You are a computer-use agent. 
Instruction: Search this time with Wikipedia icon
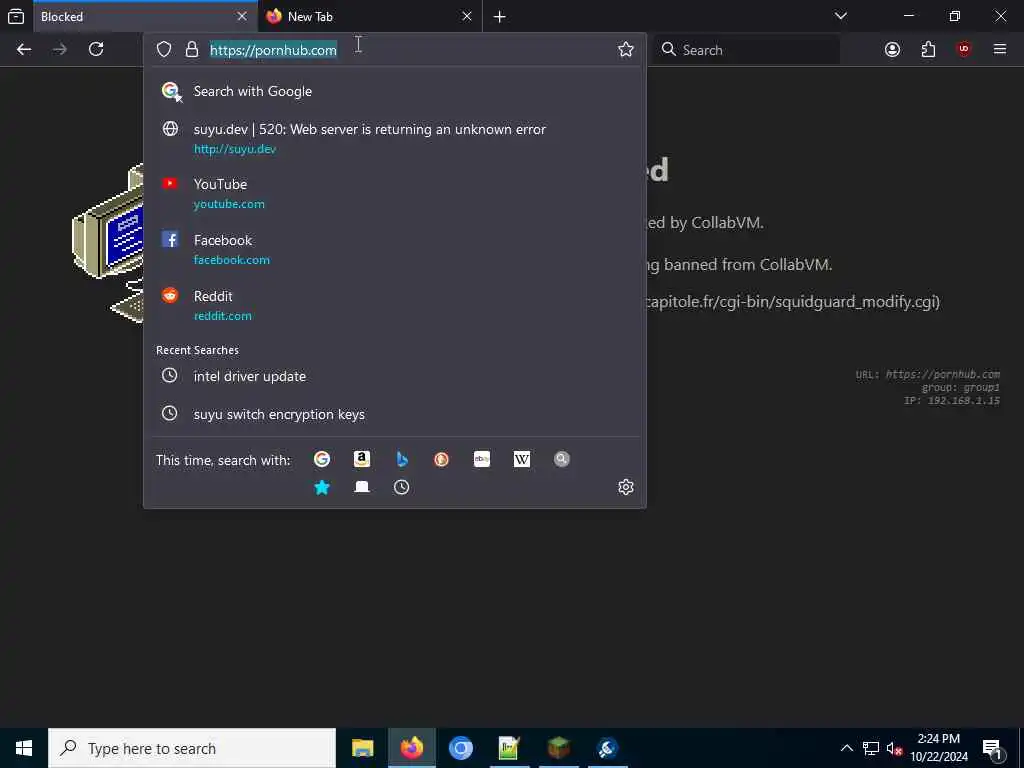[522, 459]
